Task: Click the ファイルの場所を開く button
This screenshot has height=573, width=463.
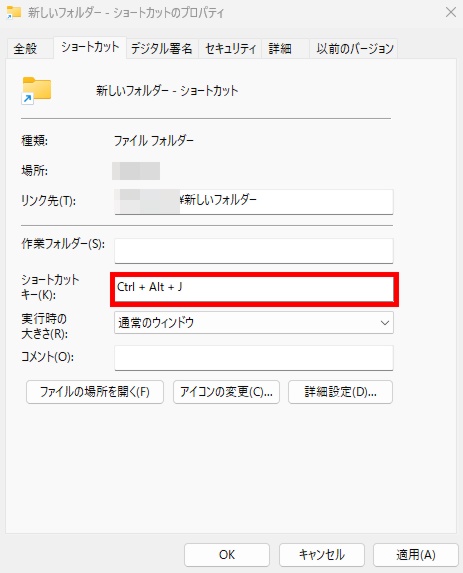Action: pos(95,392)
